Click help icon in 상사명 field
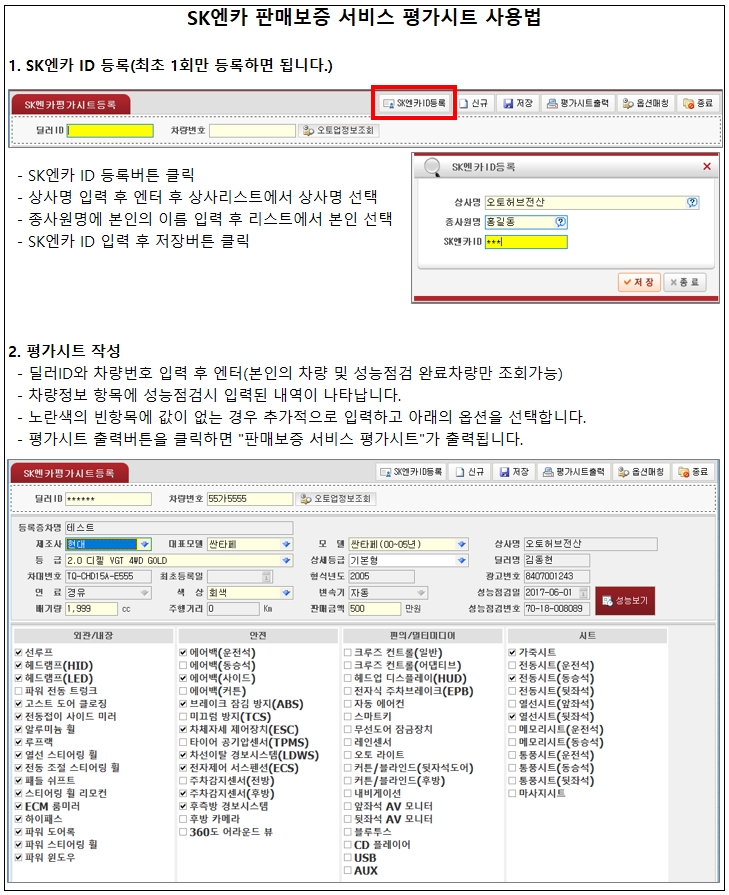Image resolution: width=729 pixels, height=895 pixels. (692, 202)
